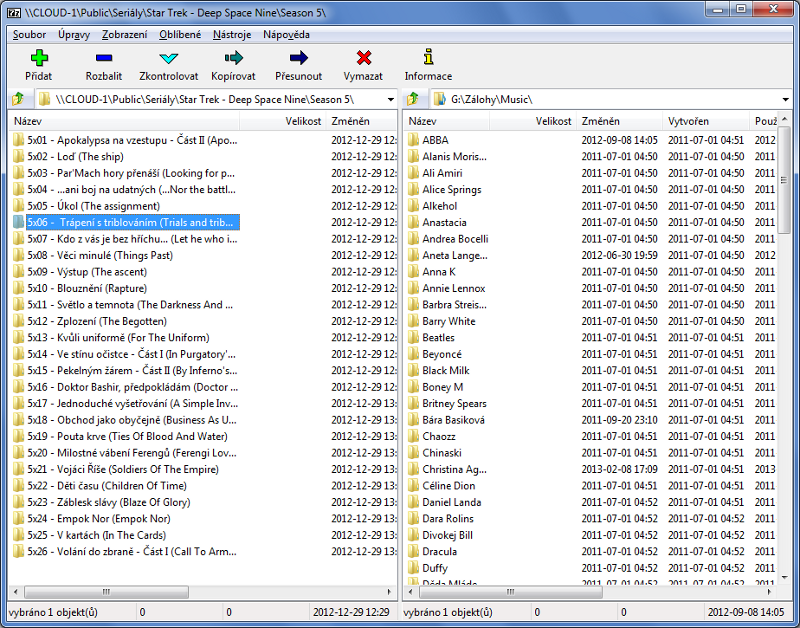Open Informace with the yellow i icon

coord(428,59)
